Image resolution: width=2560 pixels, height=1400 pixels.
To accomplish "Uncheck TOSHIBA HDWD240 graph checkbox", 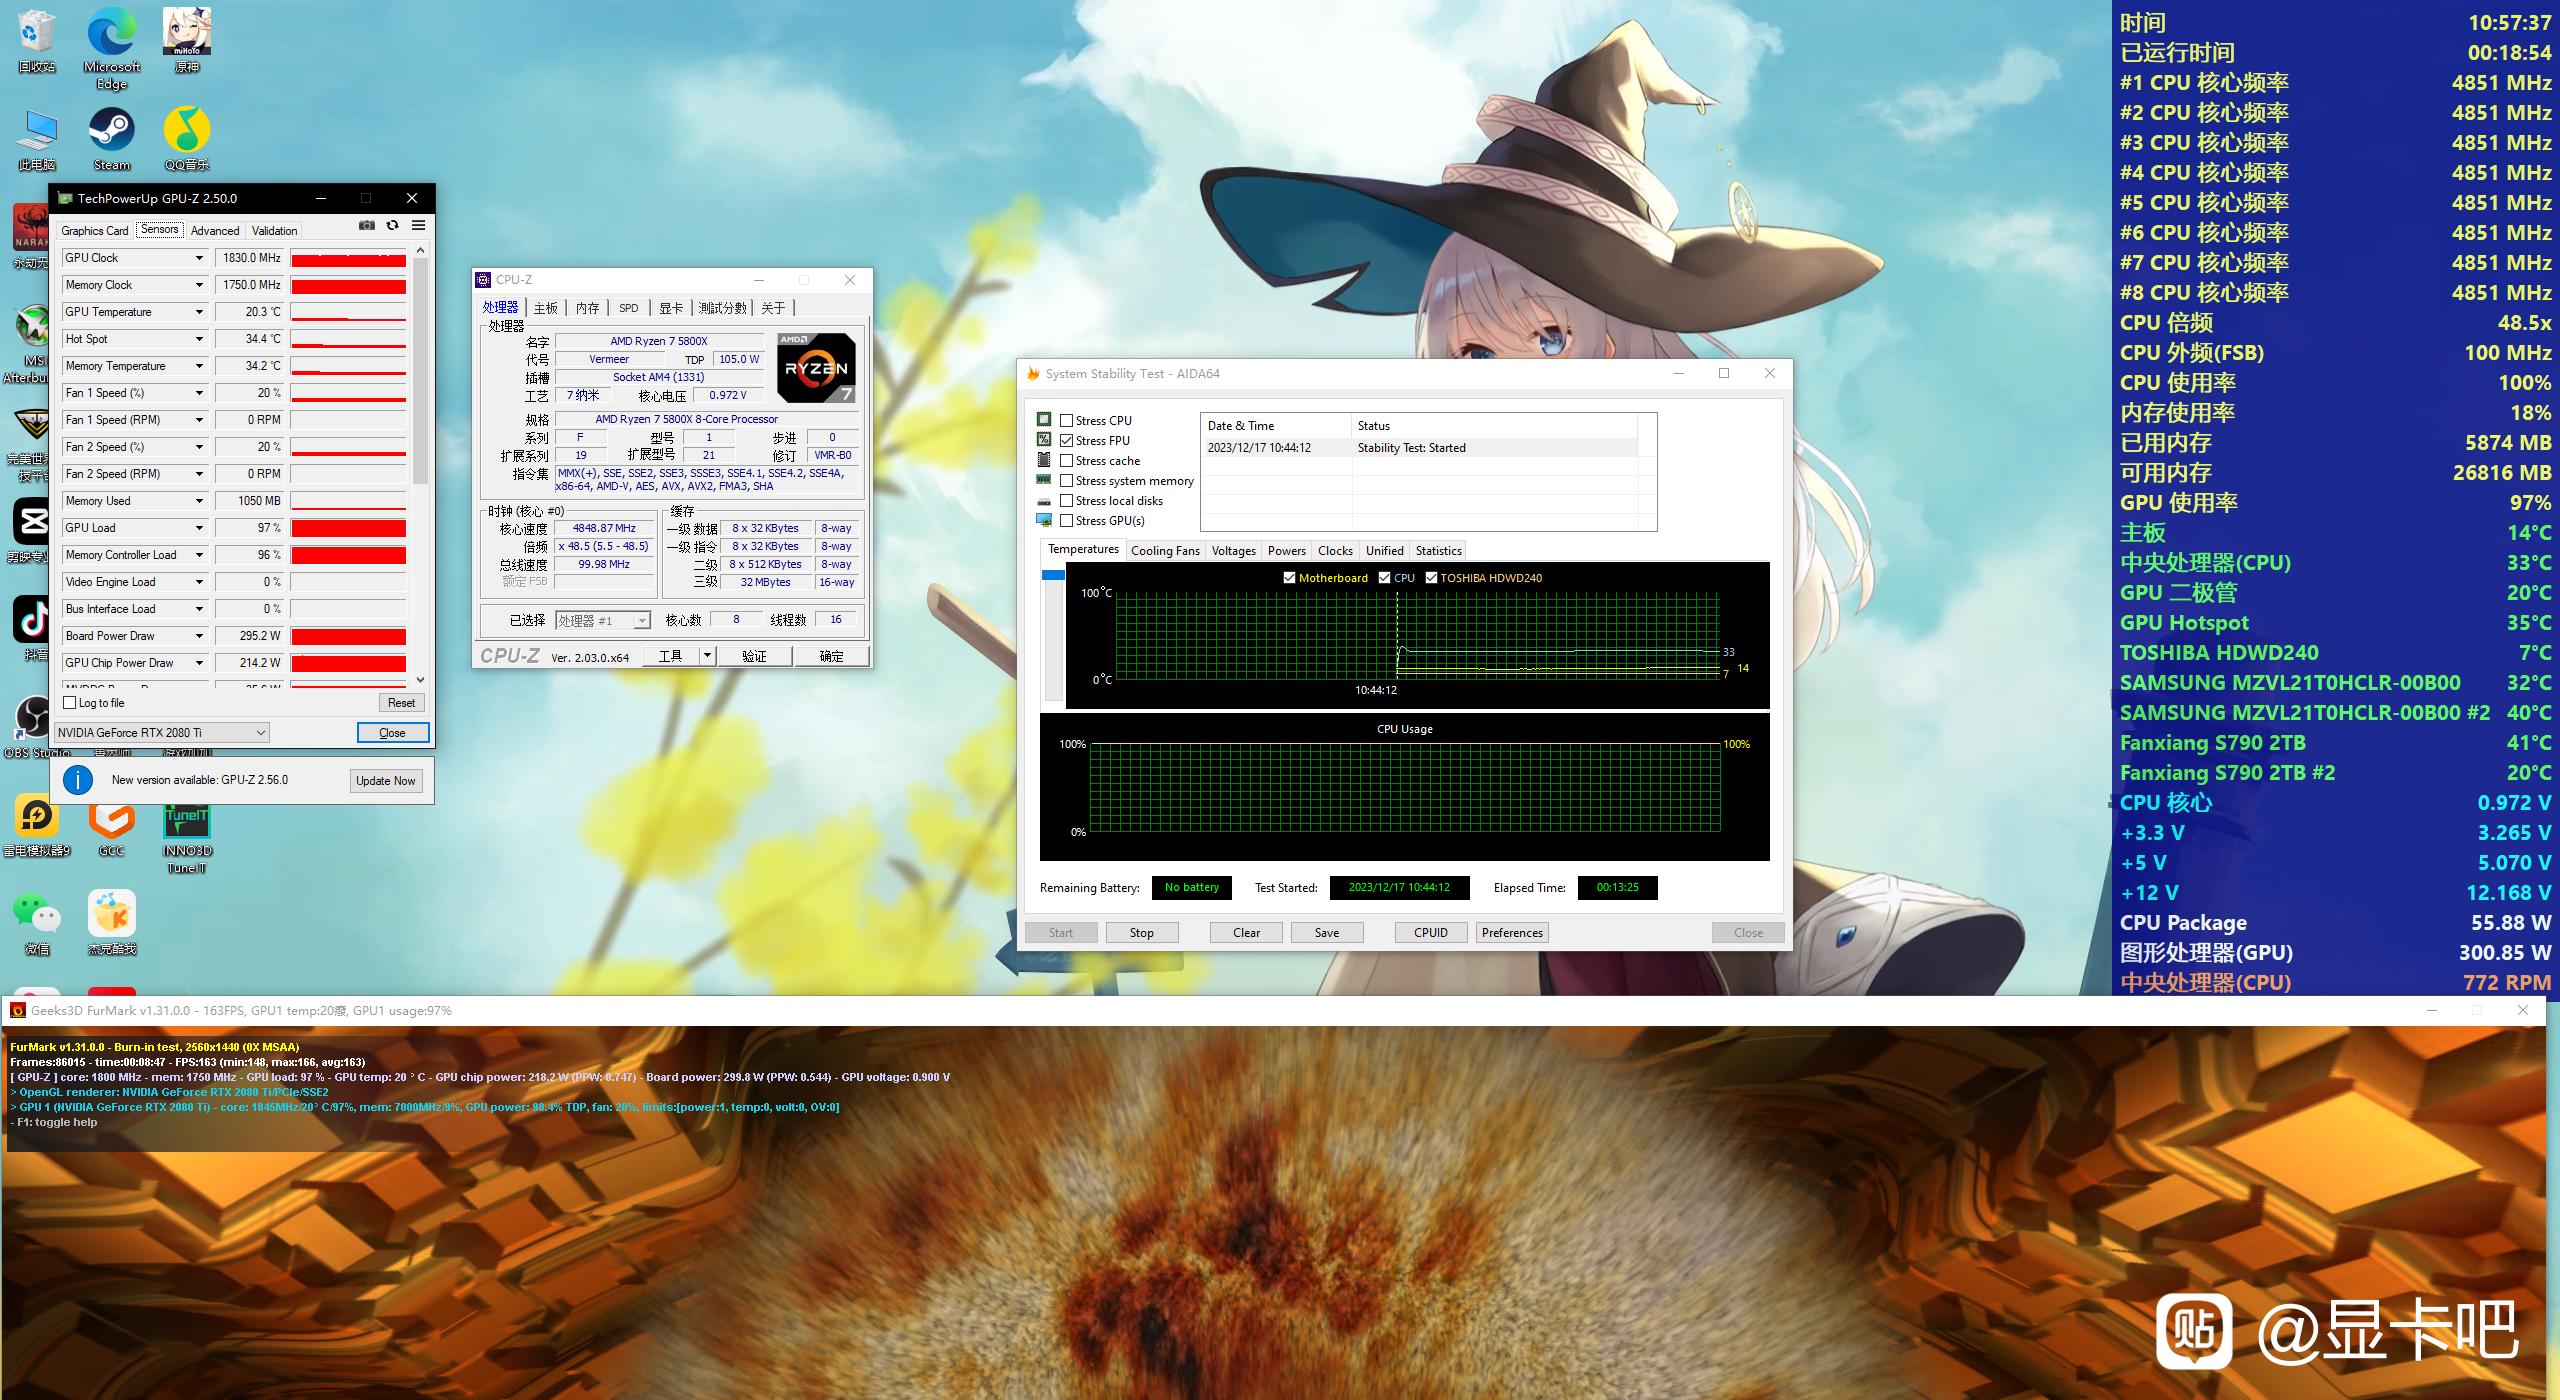I will coord(1432,578).
